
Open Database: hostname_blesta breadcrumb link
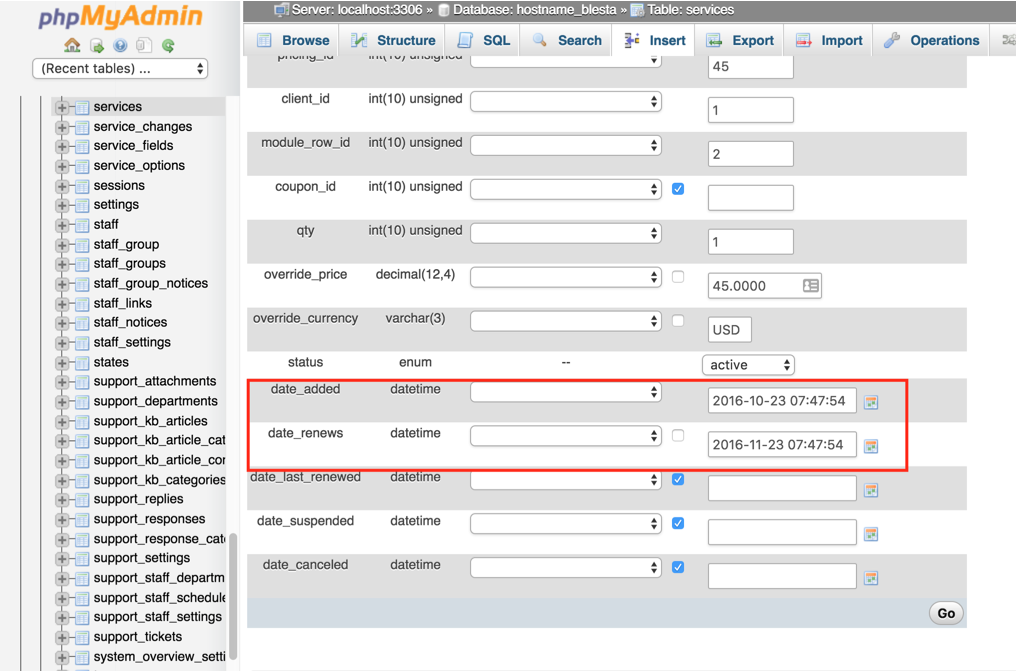point(535,10)
